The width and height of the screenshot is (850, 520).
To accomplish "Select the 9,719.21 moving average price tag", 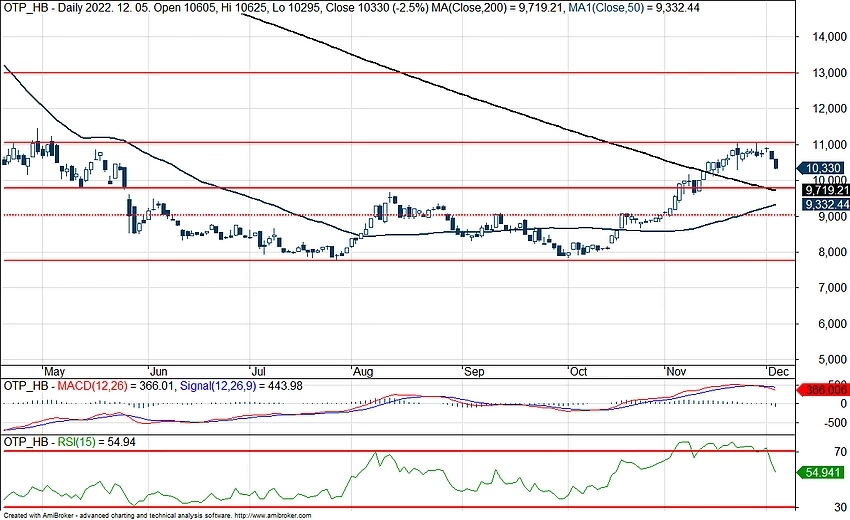I will click(824, 190).
